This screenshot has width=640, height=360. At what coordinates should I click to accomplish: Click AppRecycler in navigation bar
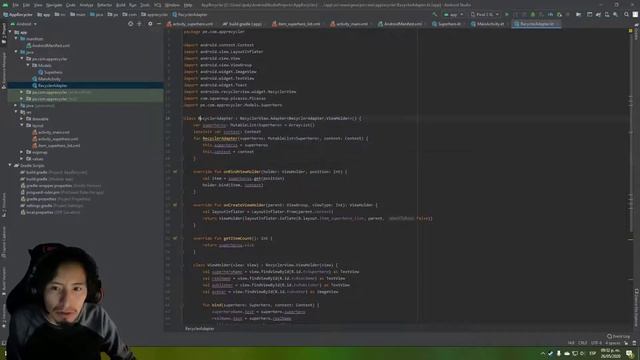click(x=18, y=14)
